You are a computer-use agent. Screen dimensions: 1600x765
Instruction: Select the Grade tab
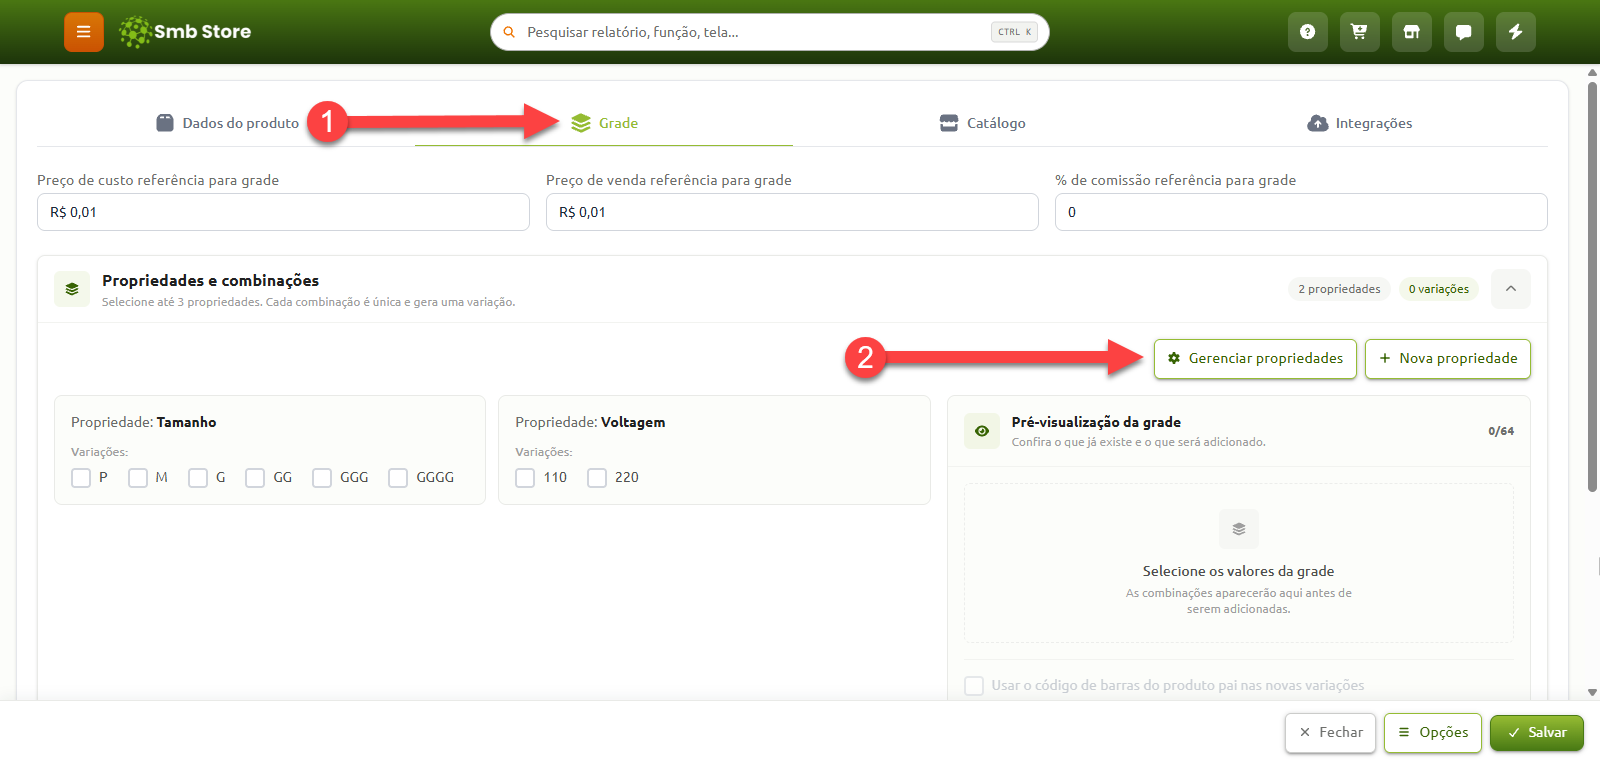[604, 123]
